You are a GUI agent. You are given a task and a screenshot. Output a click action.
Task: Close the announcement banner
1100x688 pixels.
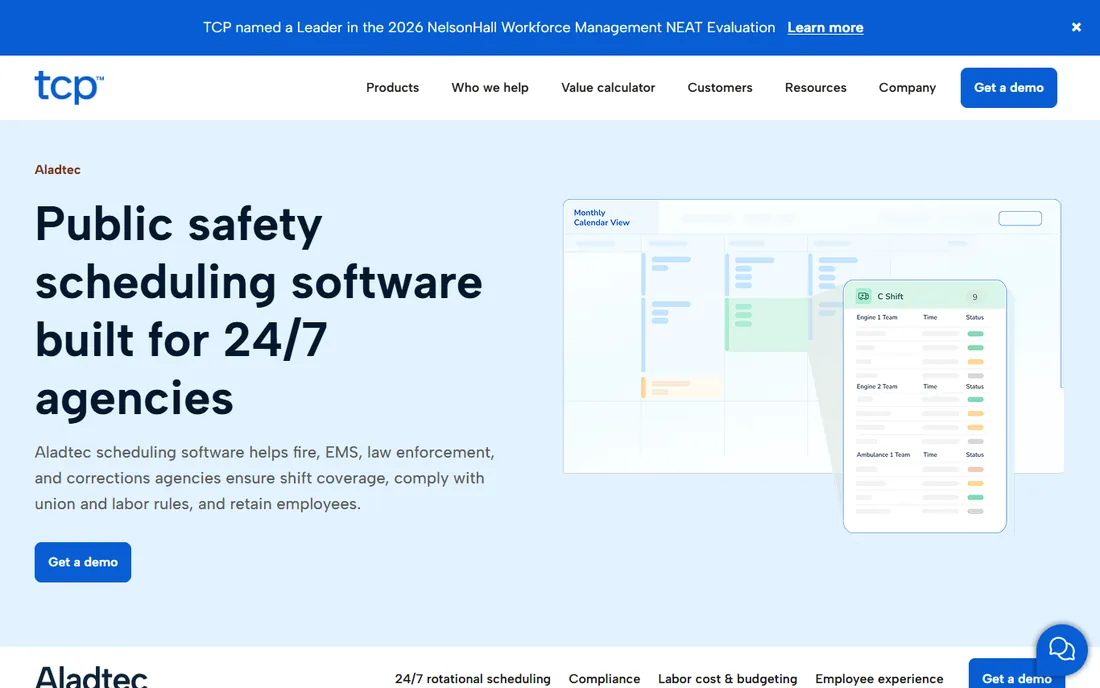(x=1075, y=27)
